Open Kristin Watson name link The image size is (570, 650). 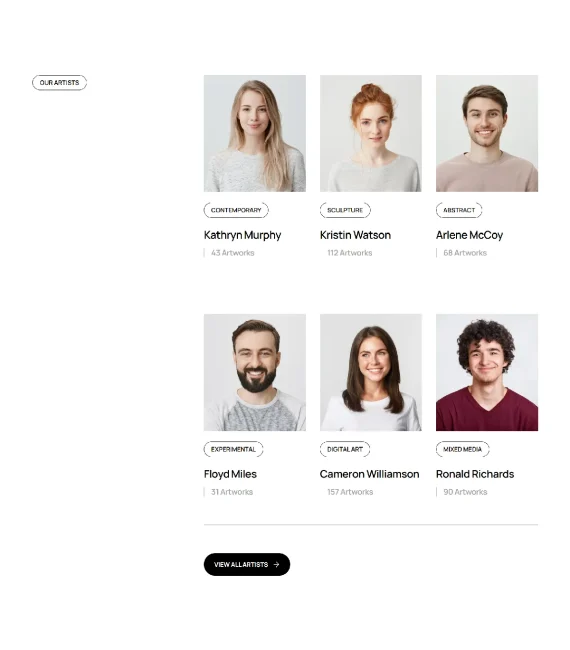tap(355, 235)
